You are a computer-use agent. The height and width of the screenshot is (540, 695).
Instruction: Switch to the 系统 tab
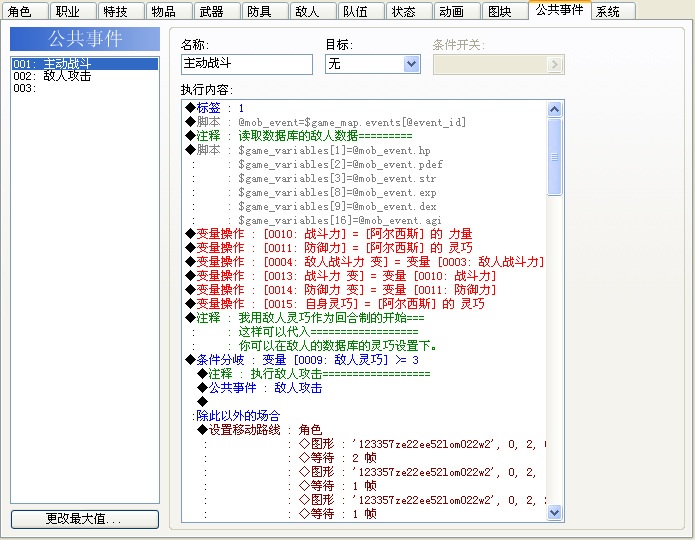613,11
